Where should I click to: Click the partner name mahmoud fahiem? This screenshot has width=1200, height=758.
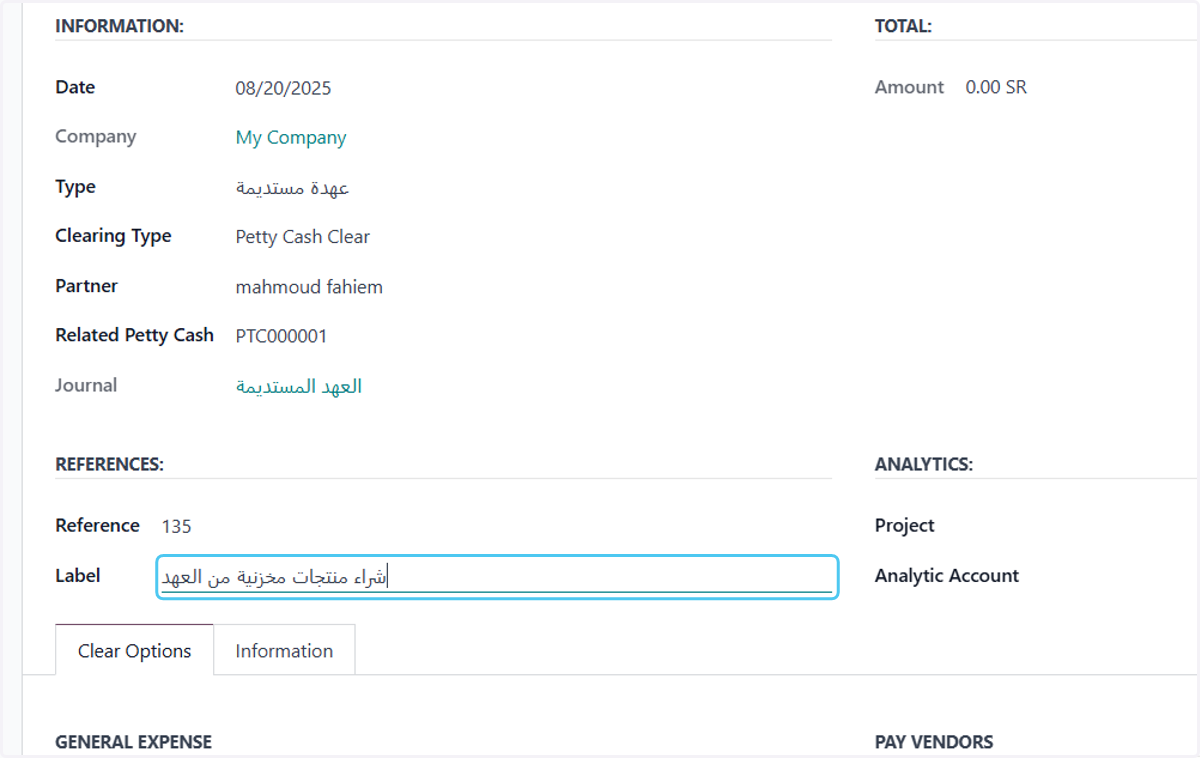(309, 287)
